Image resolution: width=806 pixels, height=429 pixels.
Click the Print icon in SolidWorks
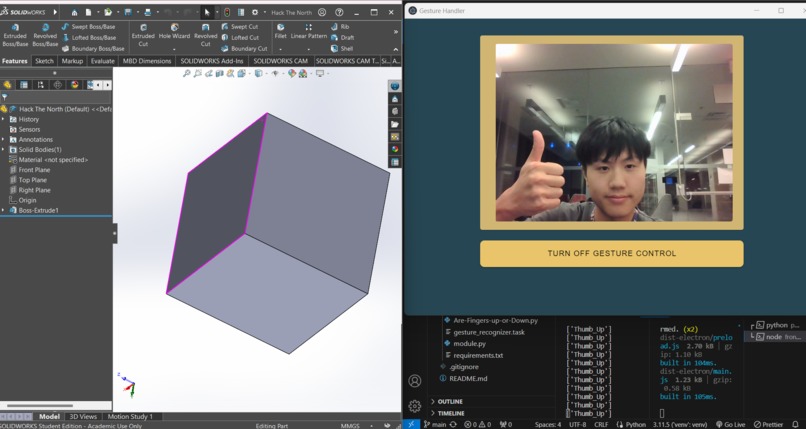(x=148, y=12)
